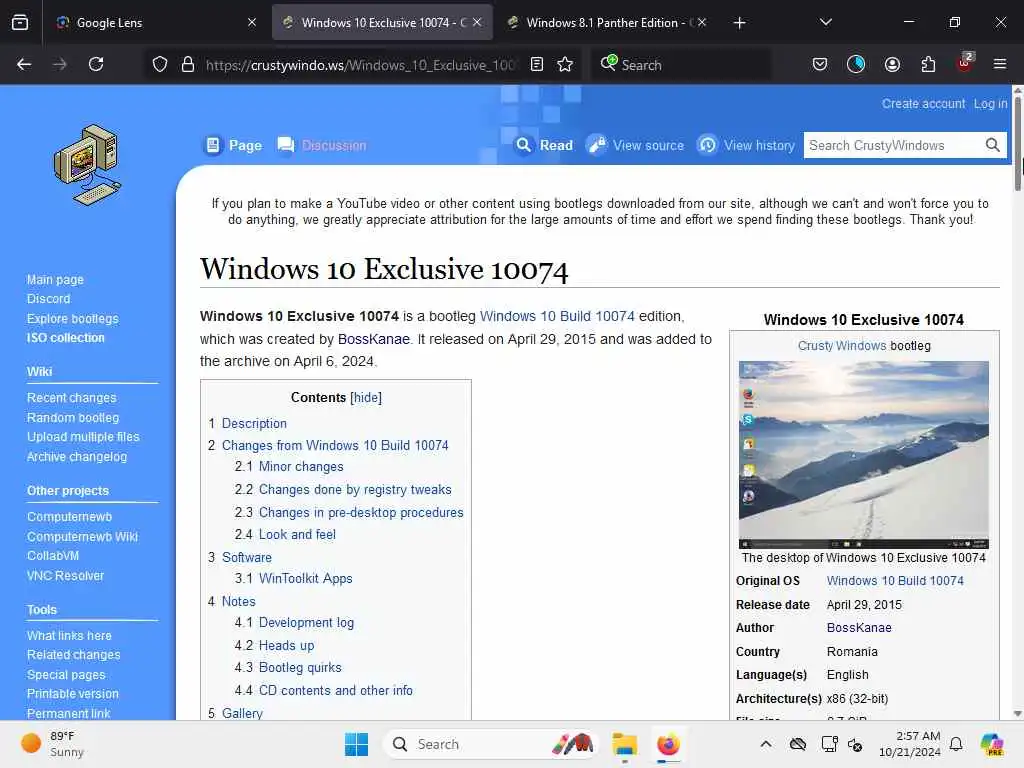
Task: Click Create account link
Action: pyautogui.click(x=923, y=104)
